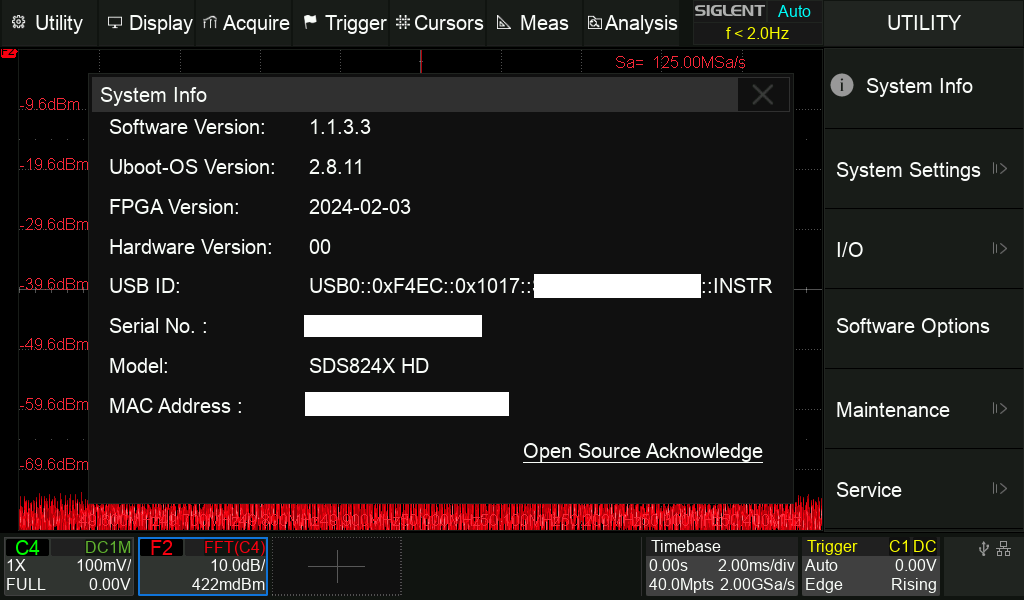Click the trigger position marker at top
Viewport: 1024px width, 600px height.
(x=421, y=61)
